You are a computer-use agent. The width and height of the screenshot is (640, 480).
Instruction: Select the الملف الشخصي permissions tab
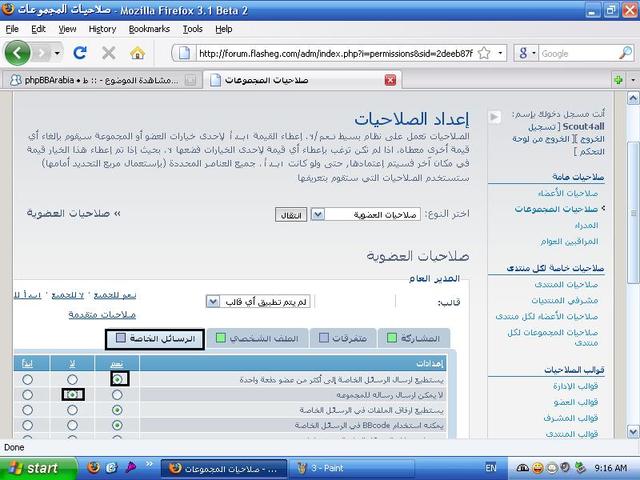(257, 338)
